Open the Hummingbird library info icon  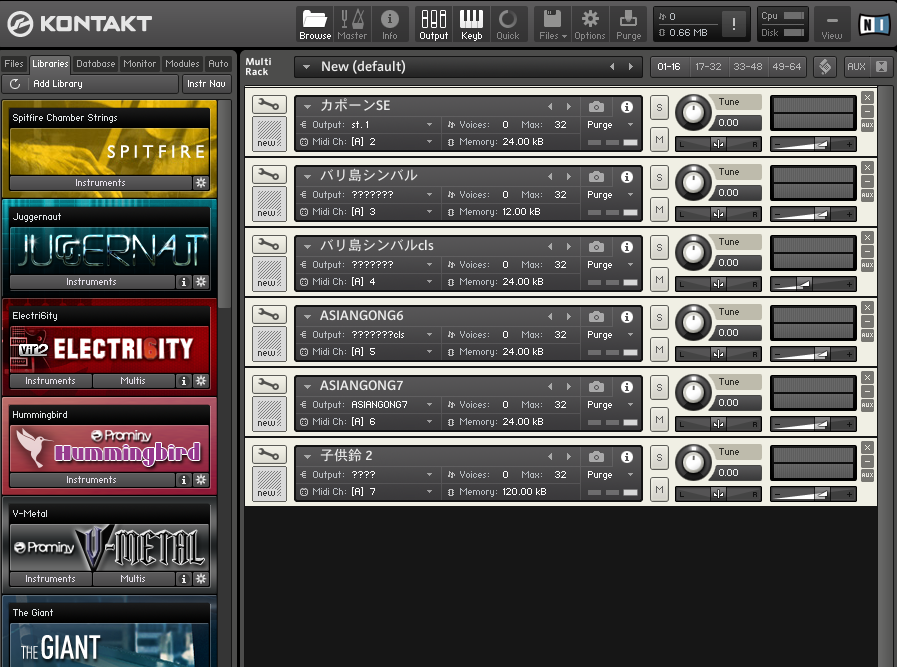[x=184, y=479]
